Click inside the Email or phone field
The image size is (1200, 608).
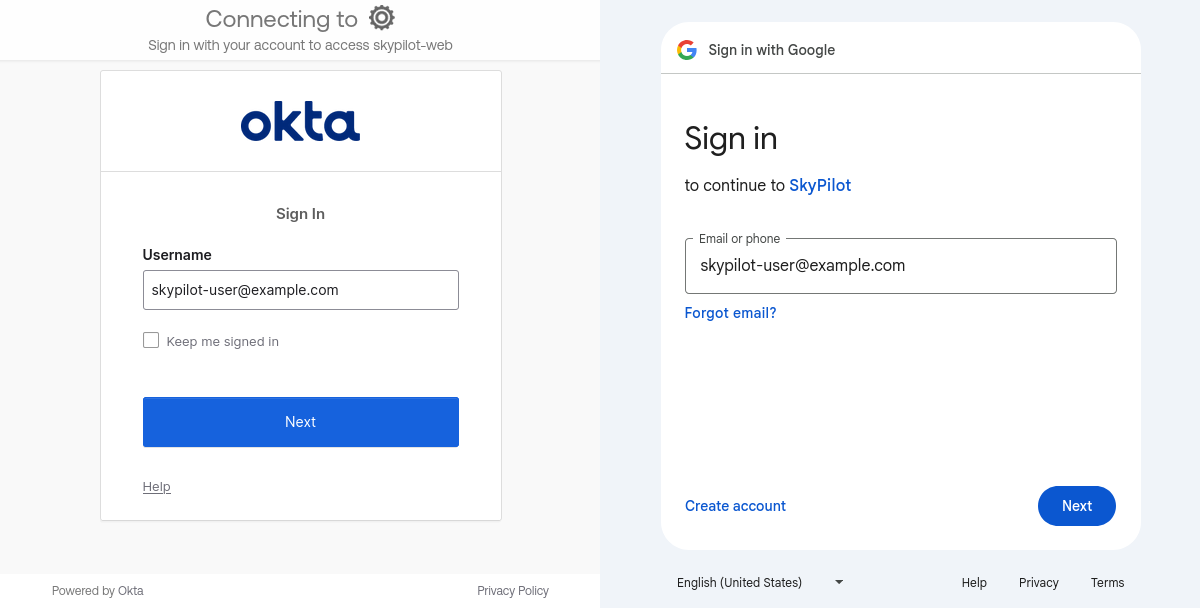click(x=900, y=266)
